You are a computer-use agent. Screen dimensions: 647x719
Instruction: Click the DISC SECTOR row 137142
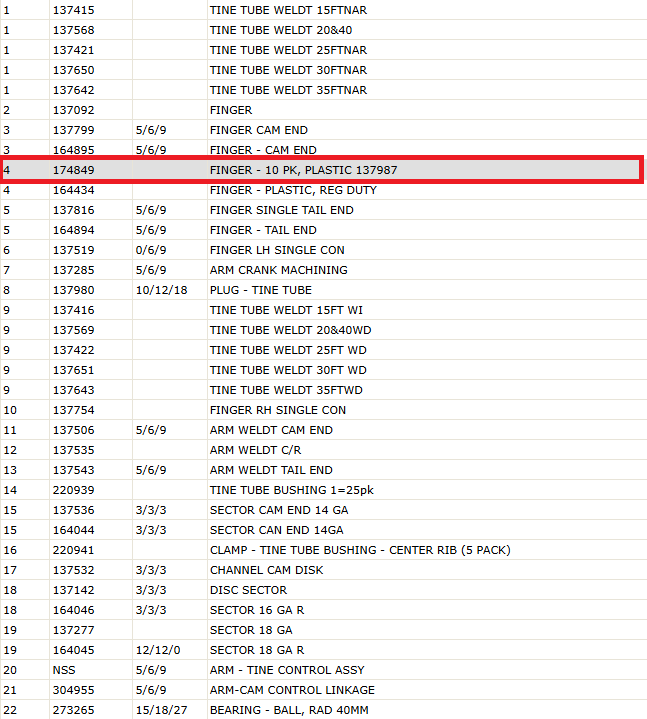323,590
